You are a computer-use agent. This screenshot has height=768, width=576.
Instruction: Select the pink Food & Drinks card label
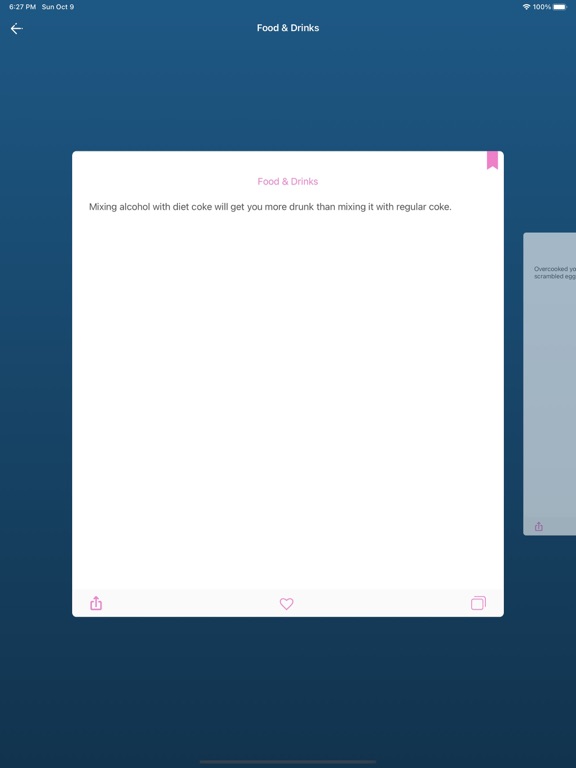click(x=288, y=181)
